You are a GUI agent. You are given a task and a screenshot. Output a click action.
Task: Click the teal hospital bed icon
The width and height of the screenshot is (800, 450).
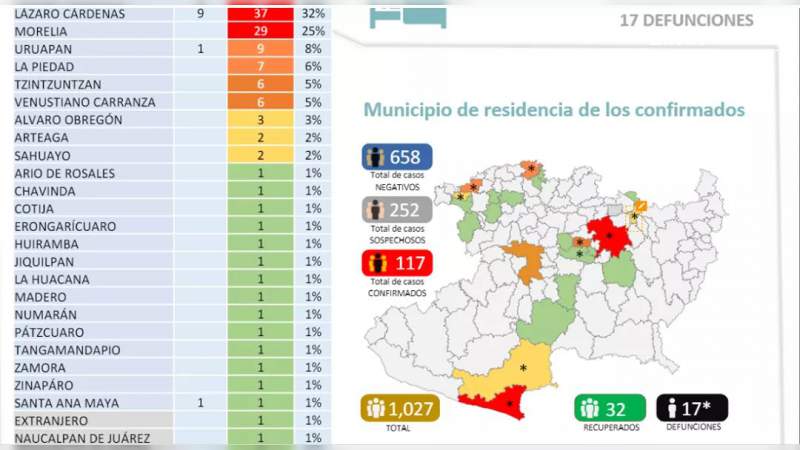click(408, 16)
